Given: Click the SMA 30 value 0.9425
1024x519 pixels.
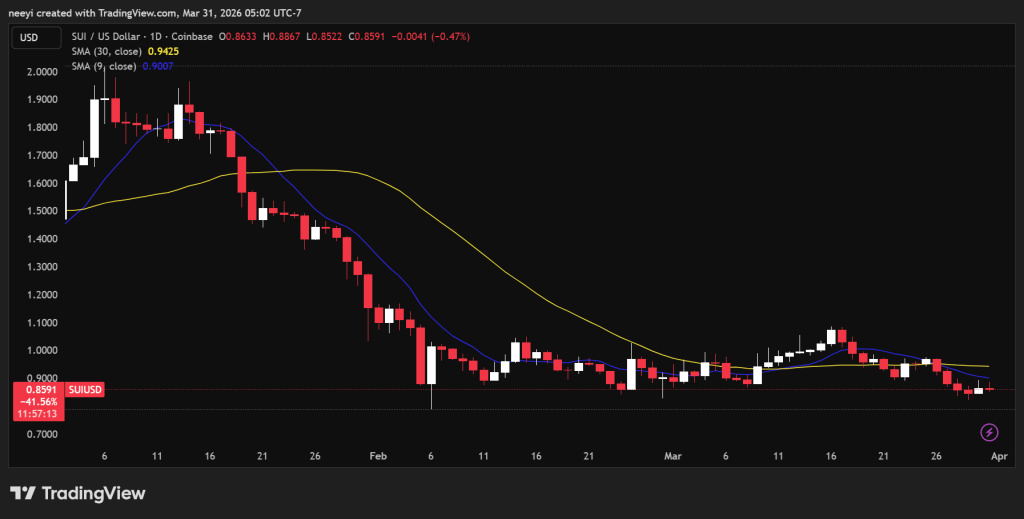Looking at the screenshot, I should tap(163, 51).
